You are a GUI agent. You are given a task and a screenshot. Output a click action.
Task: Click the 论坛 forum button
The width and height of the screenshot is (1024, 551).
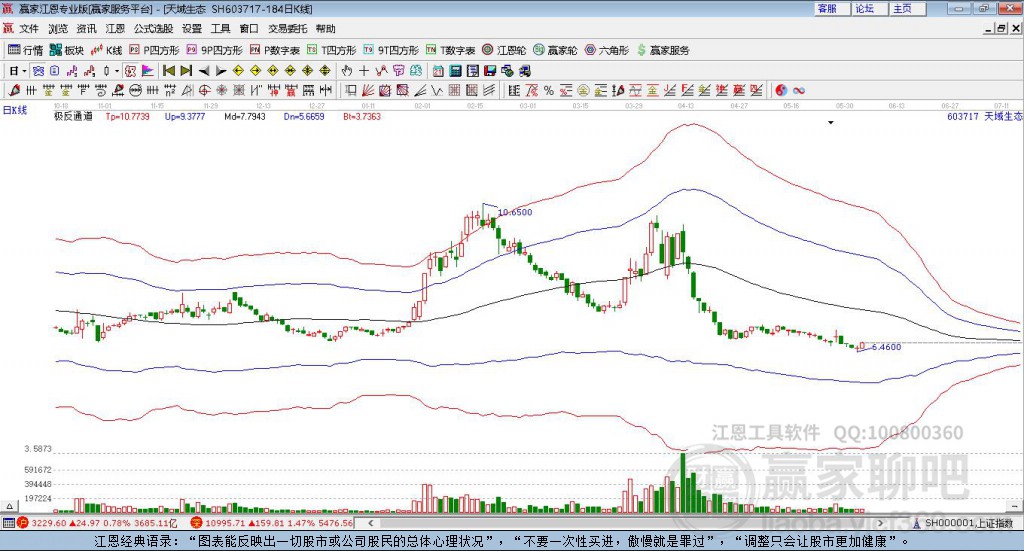869,8
